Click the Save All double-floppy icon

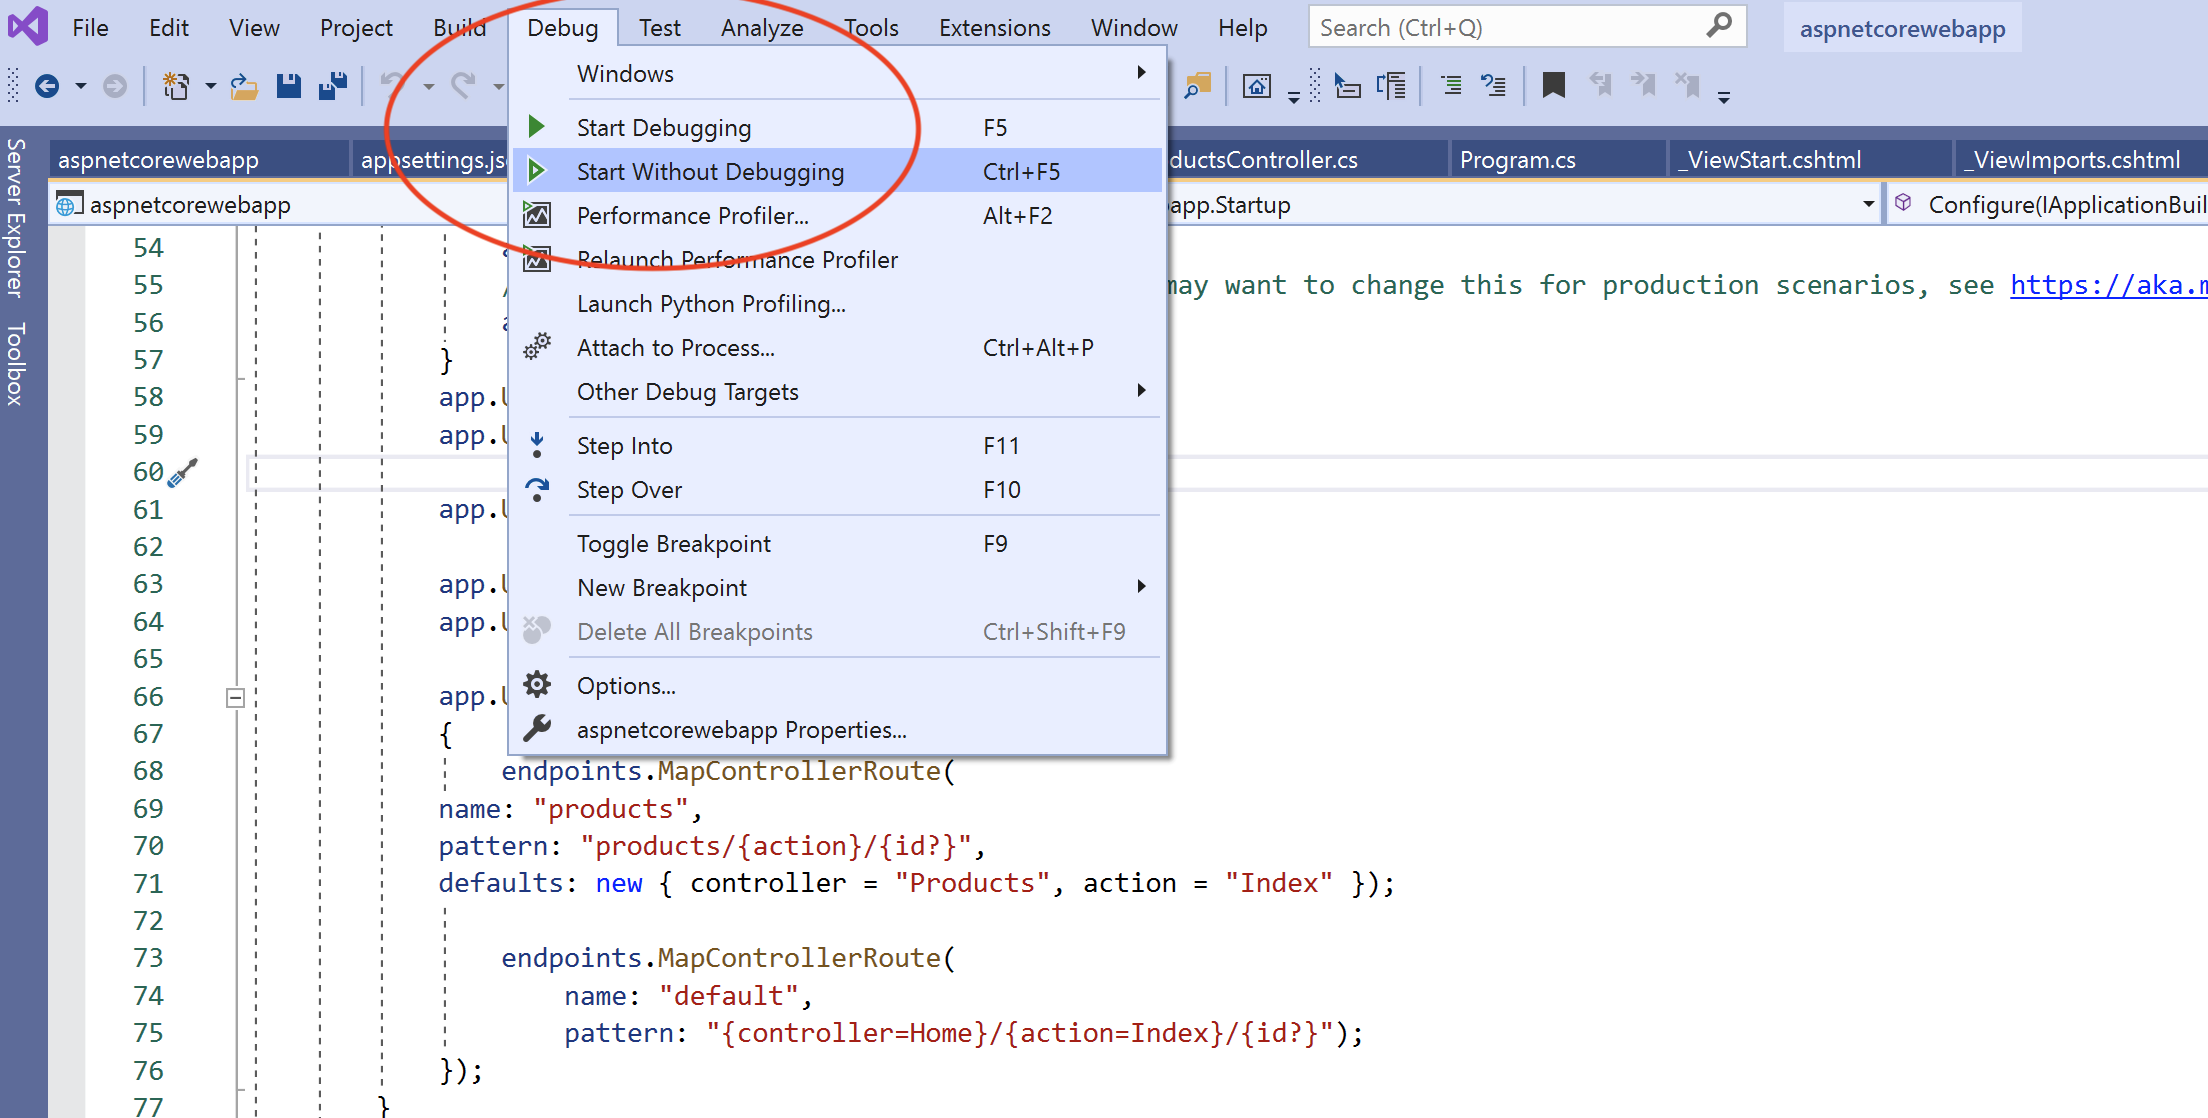point(333,87)
